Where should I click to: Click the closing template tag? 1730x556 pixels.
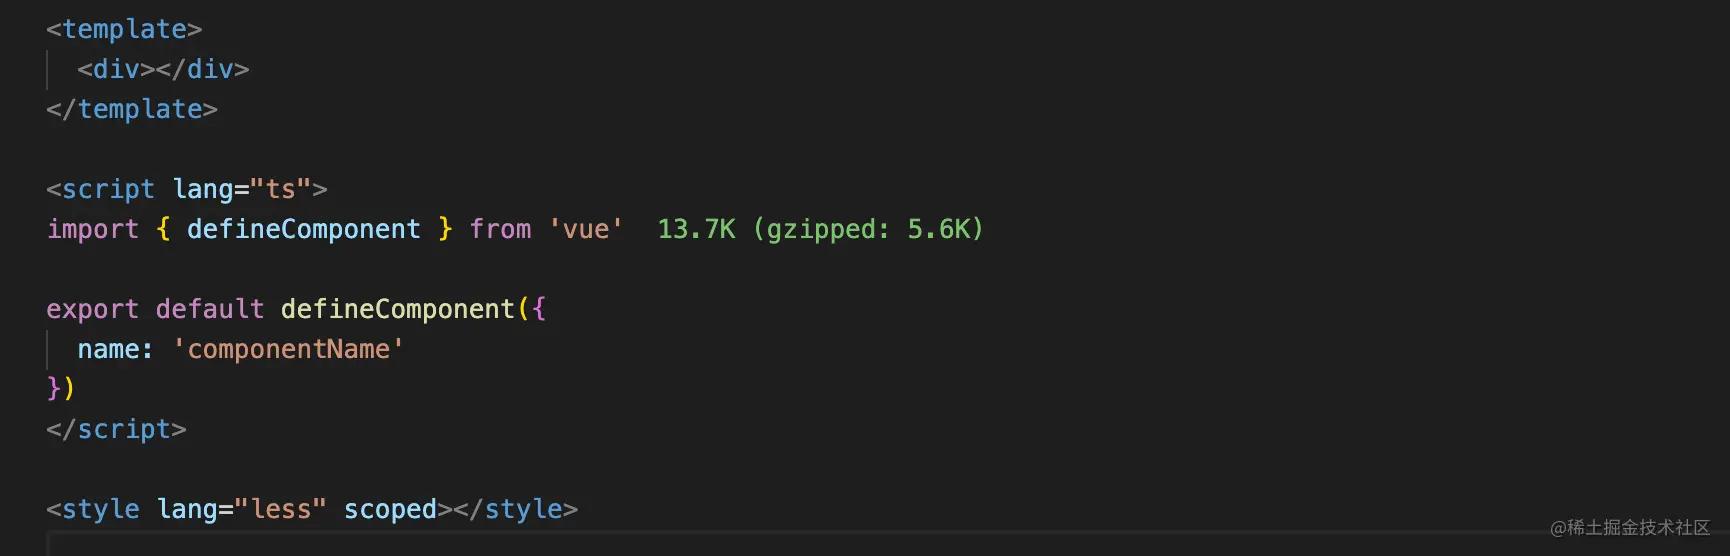pyautogui.click(x=132, y=109)
